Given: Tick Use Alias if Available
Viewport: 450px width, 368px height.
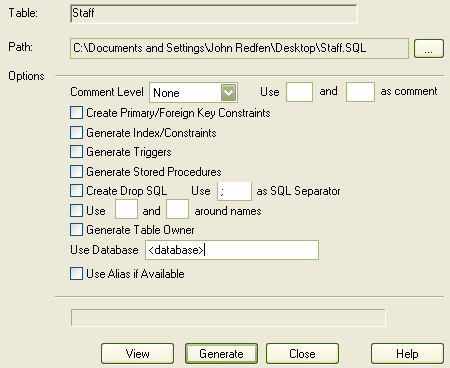Looking at the screenshot, I should (x=76, y=274).
